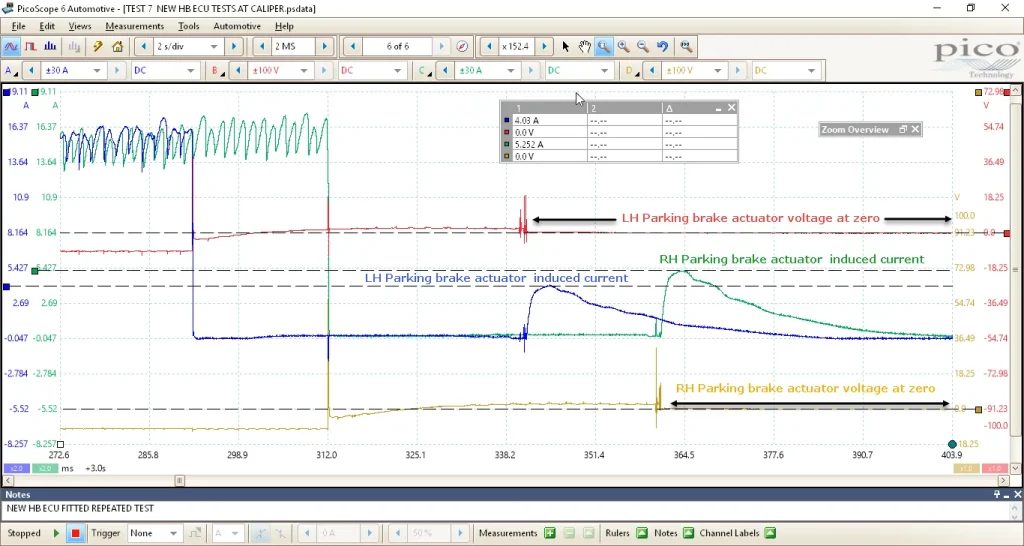The width and height of the screenshot is (1024, 546).
Task: Open Channel B options button
Action: (x=216, y=71)
